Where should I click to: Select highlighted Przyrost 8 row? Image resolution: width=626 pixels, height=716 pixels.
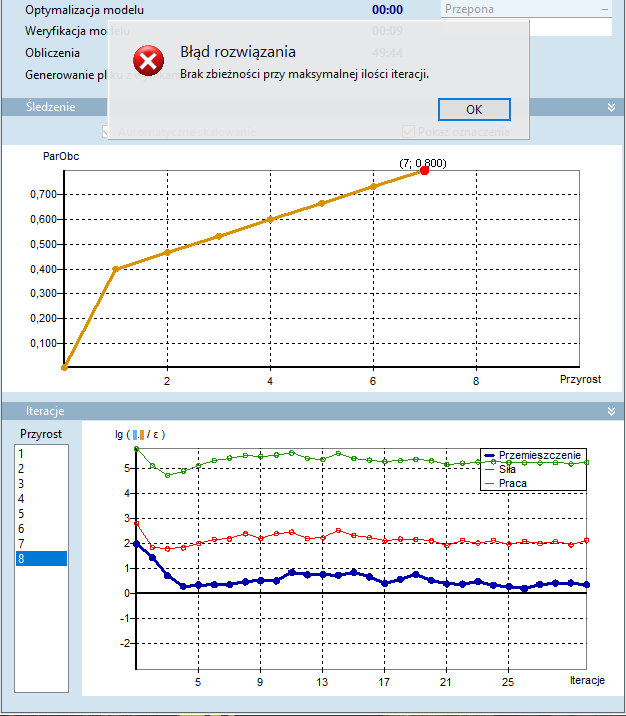pos(42,558)
